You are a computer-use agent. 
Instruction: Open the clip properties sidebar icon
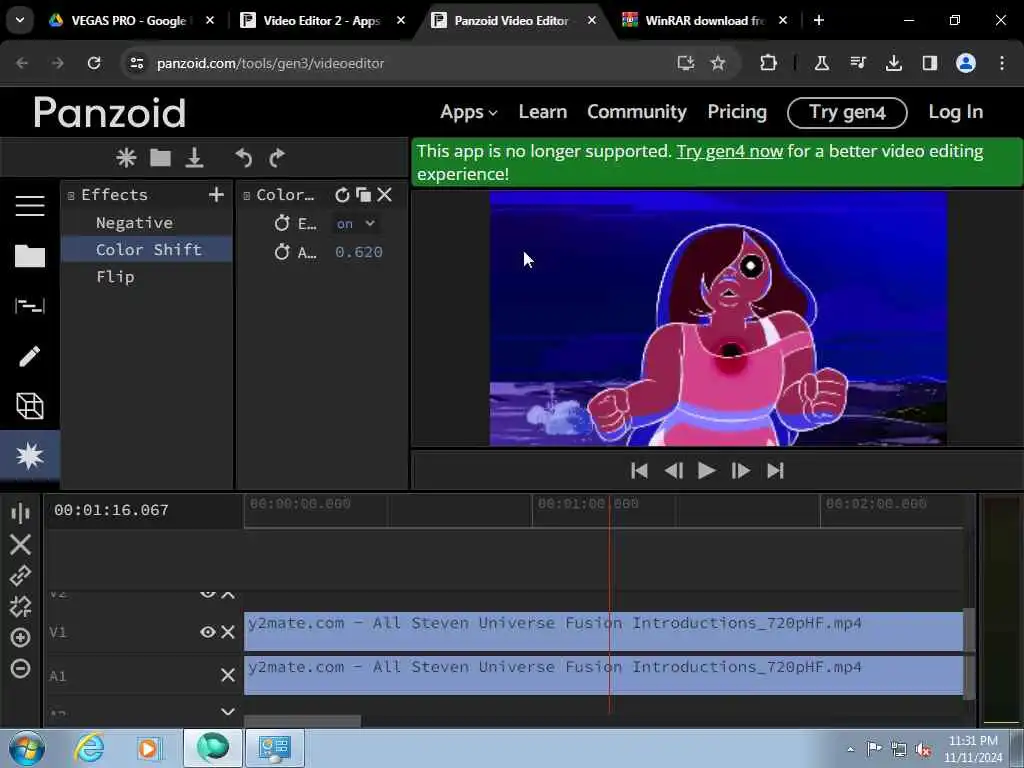click(x=30, y=306)
